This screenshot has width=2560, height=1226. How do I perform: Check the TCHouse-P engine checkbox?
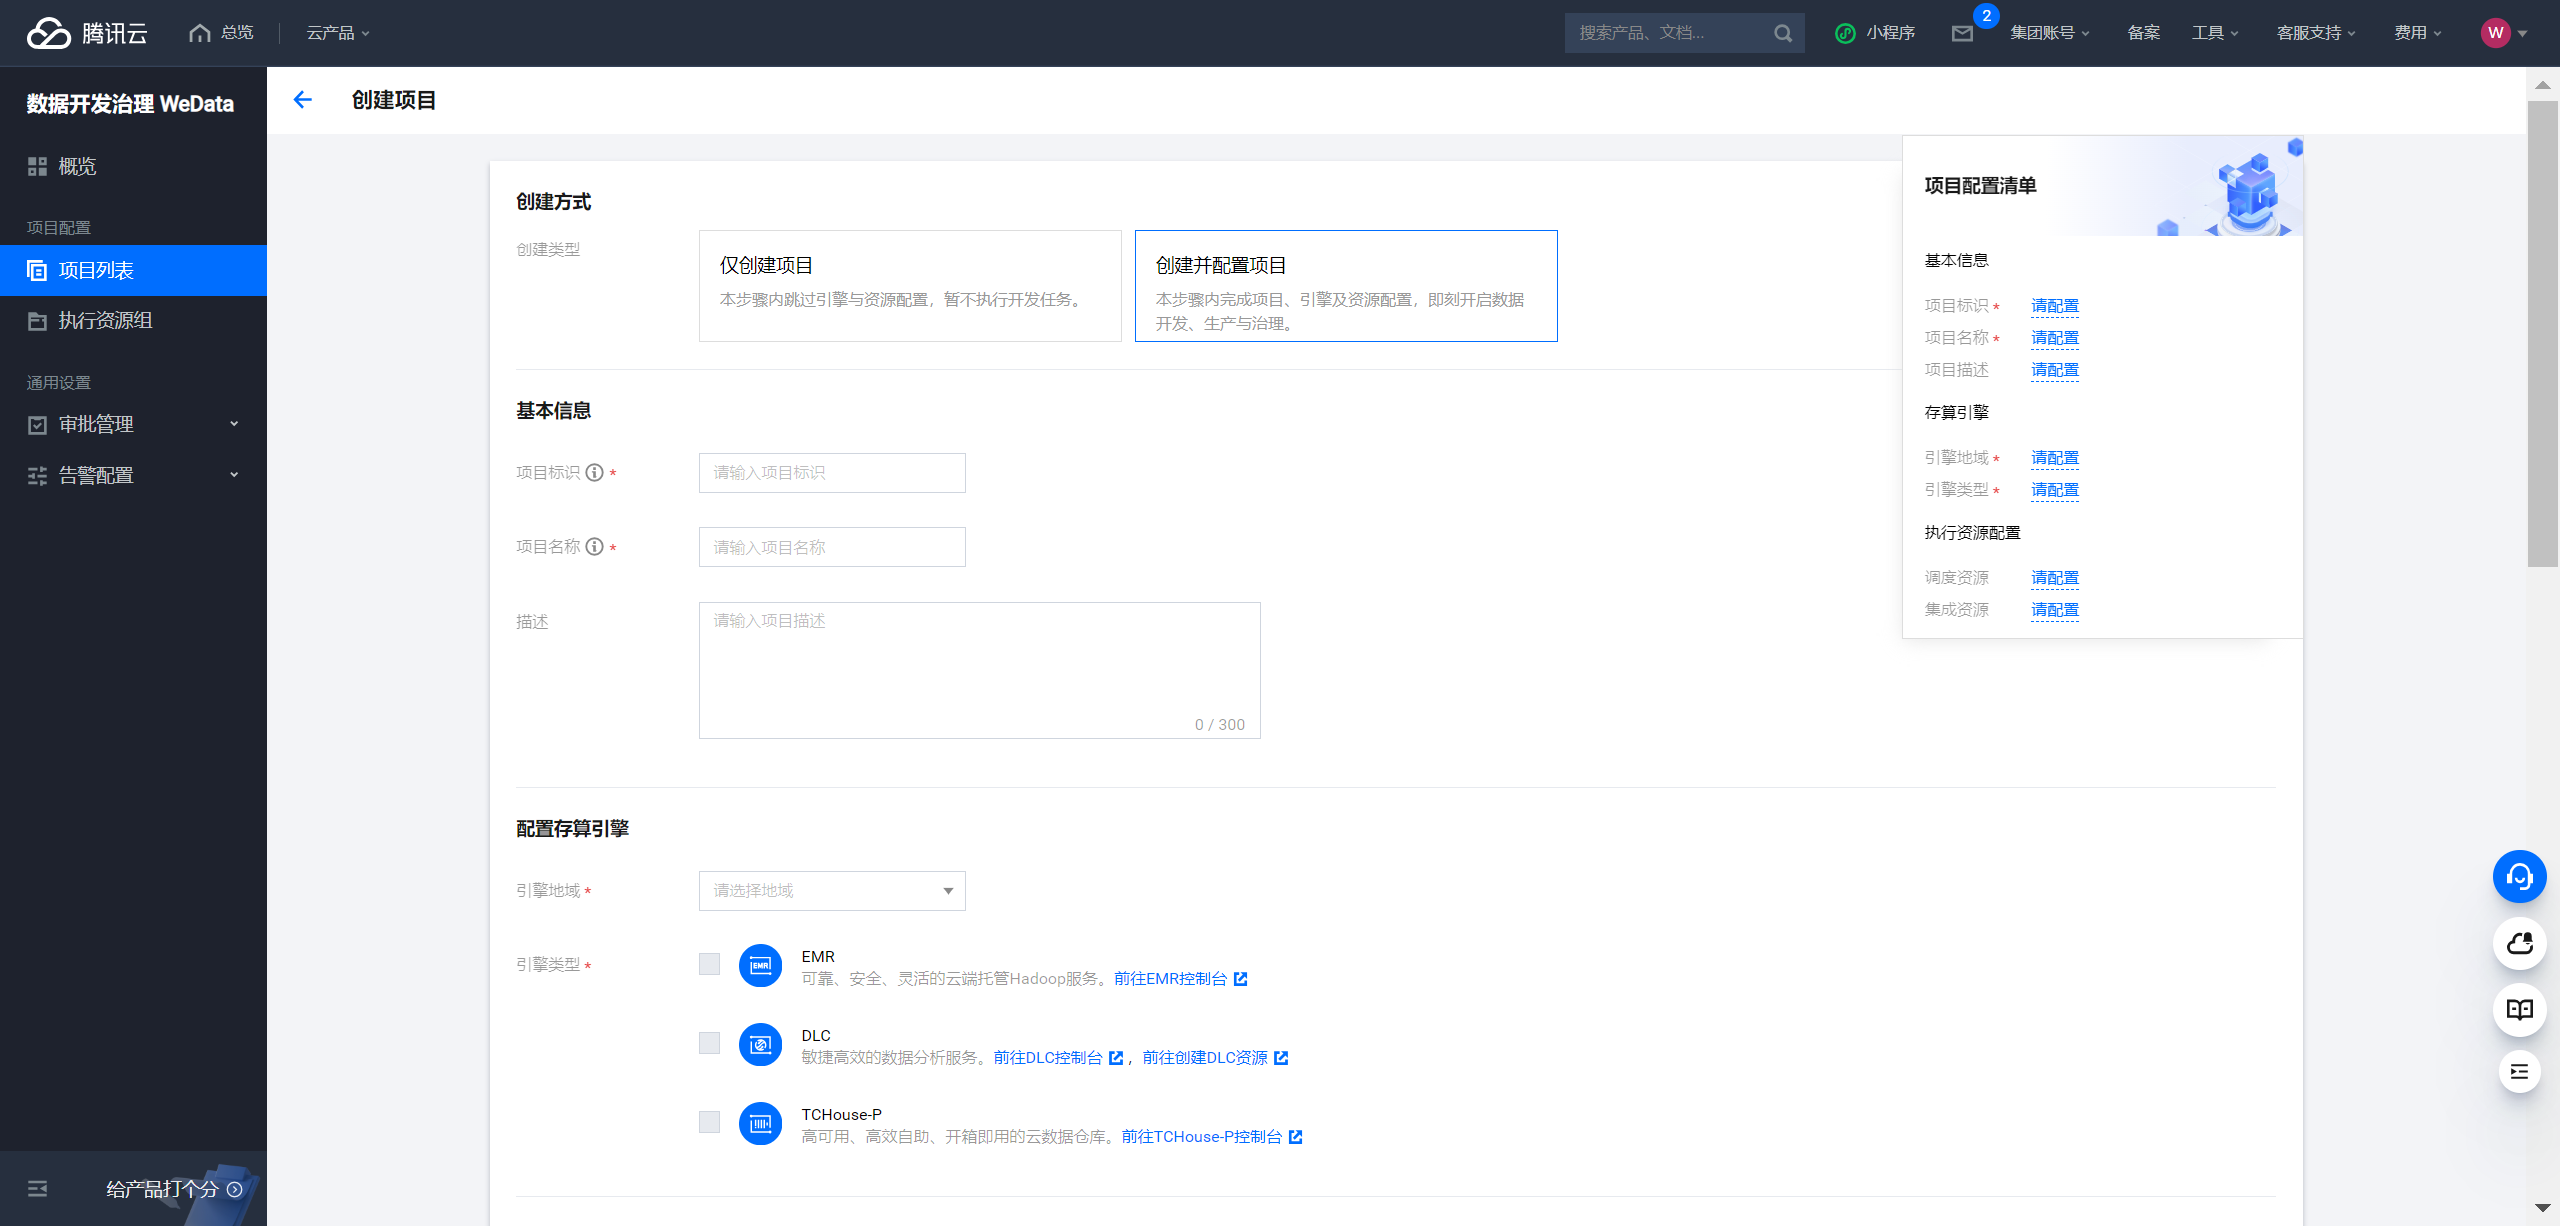coord(709,1122)
